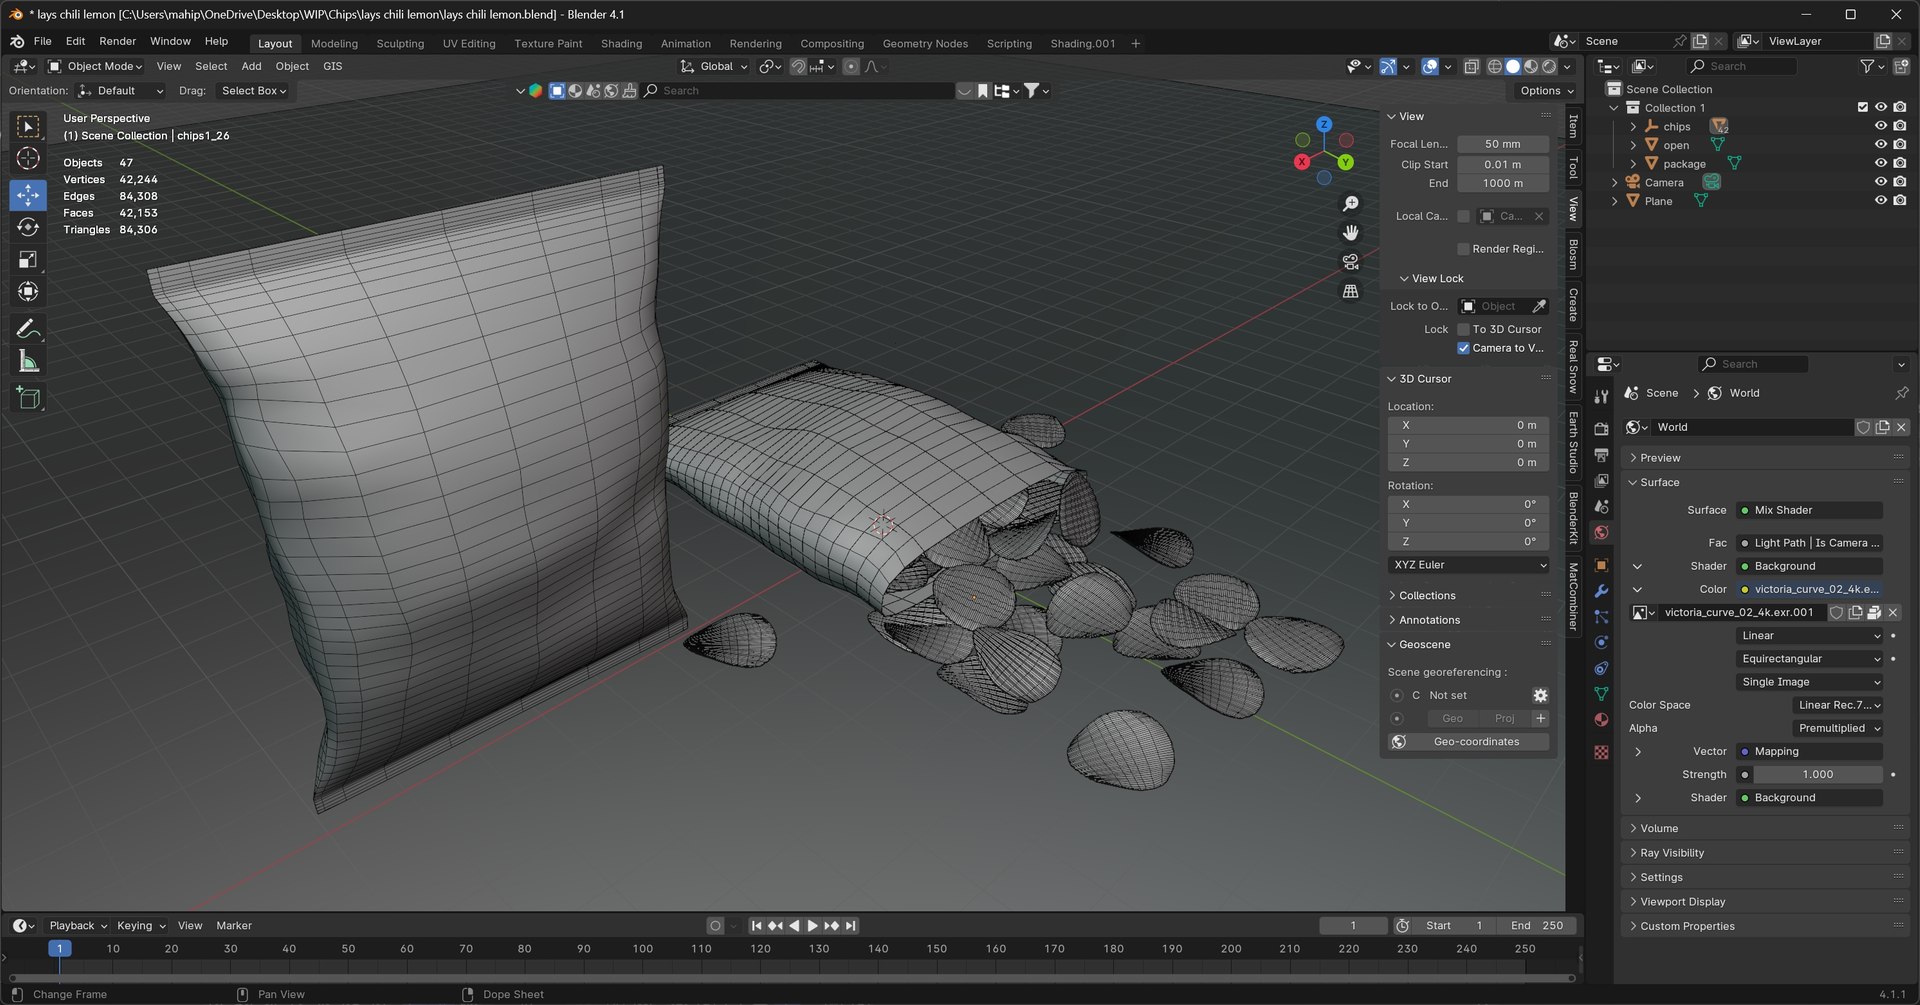Activate the Rotate tool
1920x1005 pixels.
(28, 227)
